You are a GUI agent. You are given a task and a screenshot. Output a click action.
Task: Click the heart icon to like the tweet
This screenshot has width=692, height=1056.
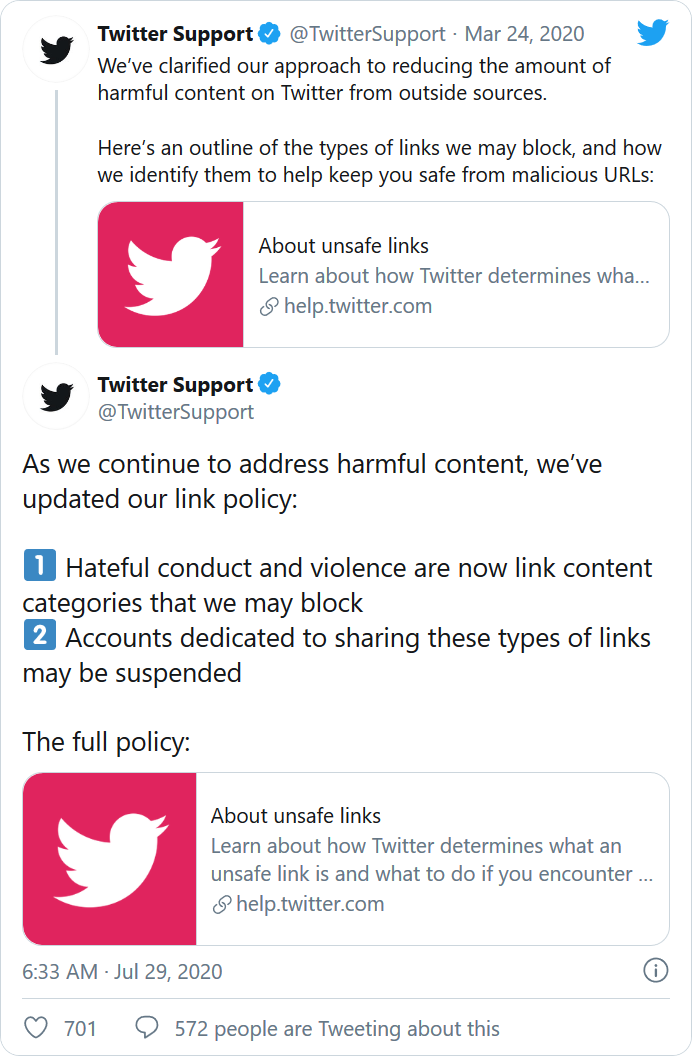click(36, 1027)
